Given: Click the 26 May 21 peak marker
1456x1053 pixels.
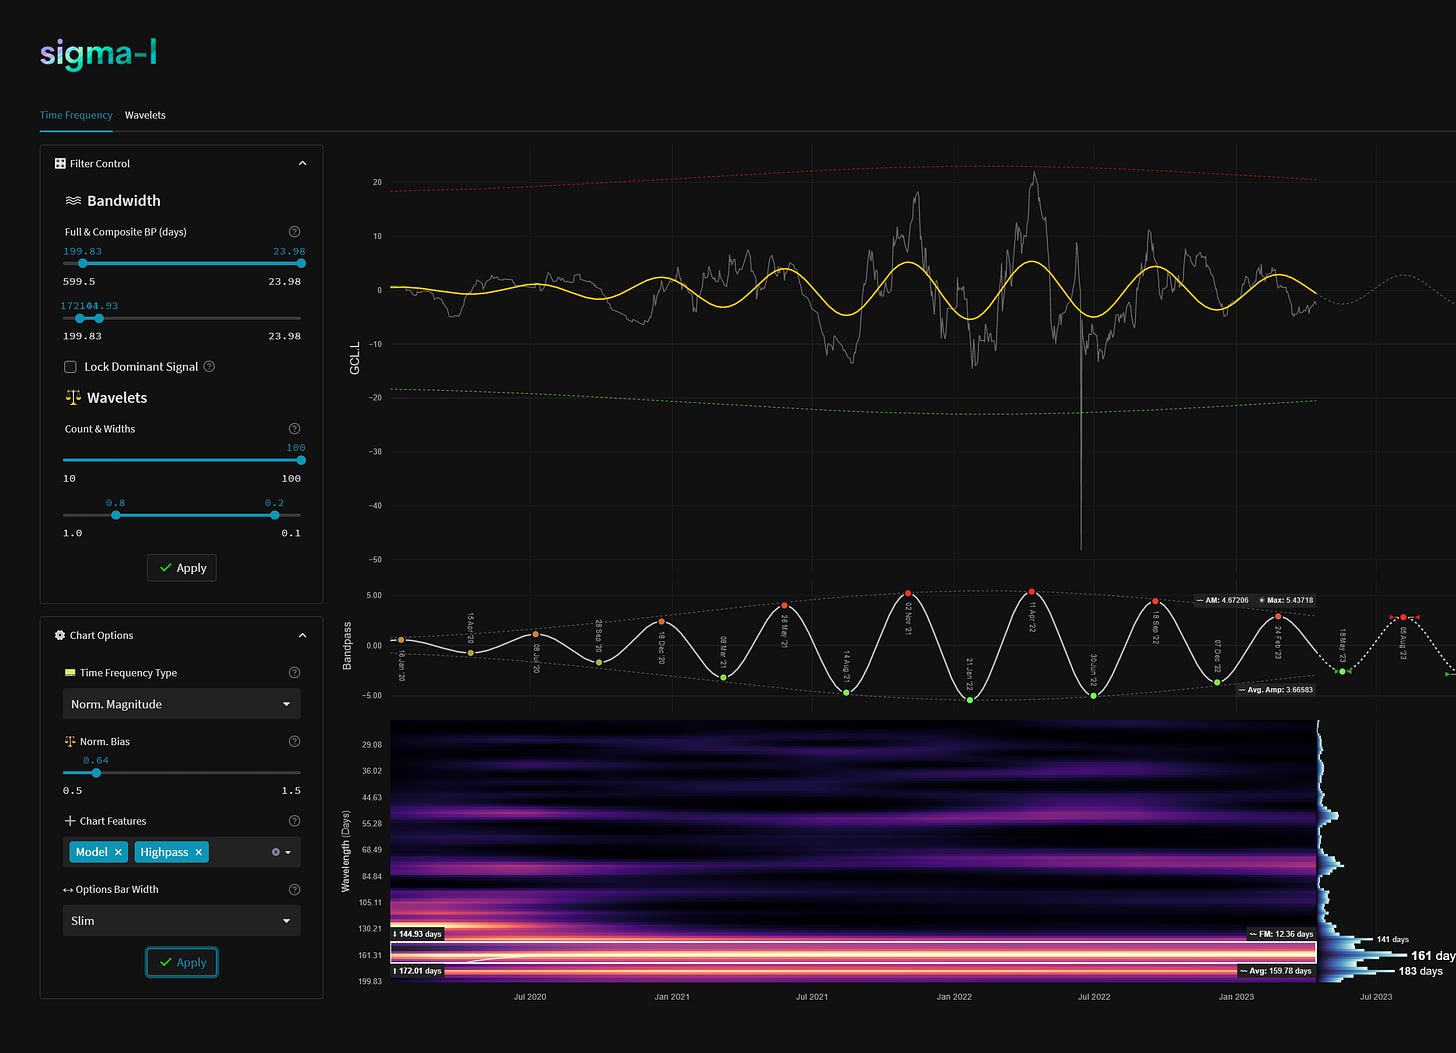Looking at the screenshot, I should [x=785, y=605].
